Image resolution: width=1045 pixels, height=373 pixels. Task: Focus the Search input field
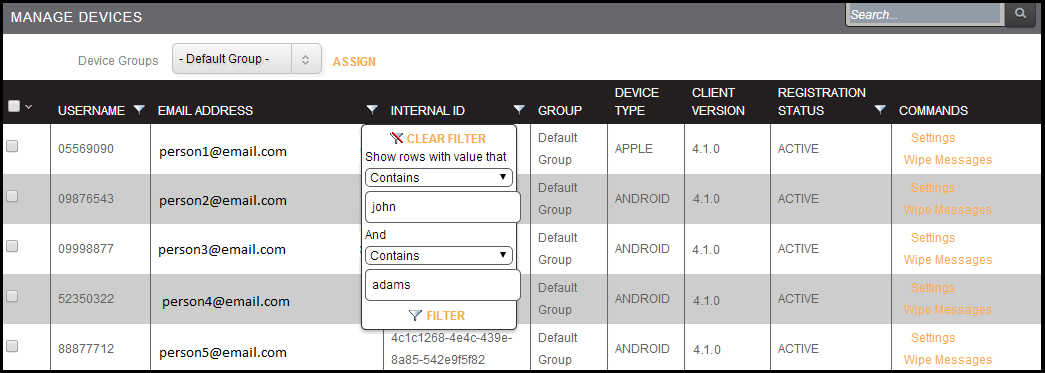[925, 14]
